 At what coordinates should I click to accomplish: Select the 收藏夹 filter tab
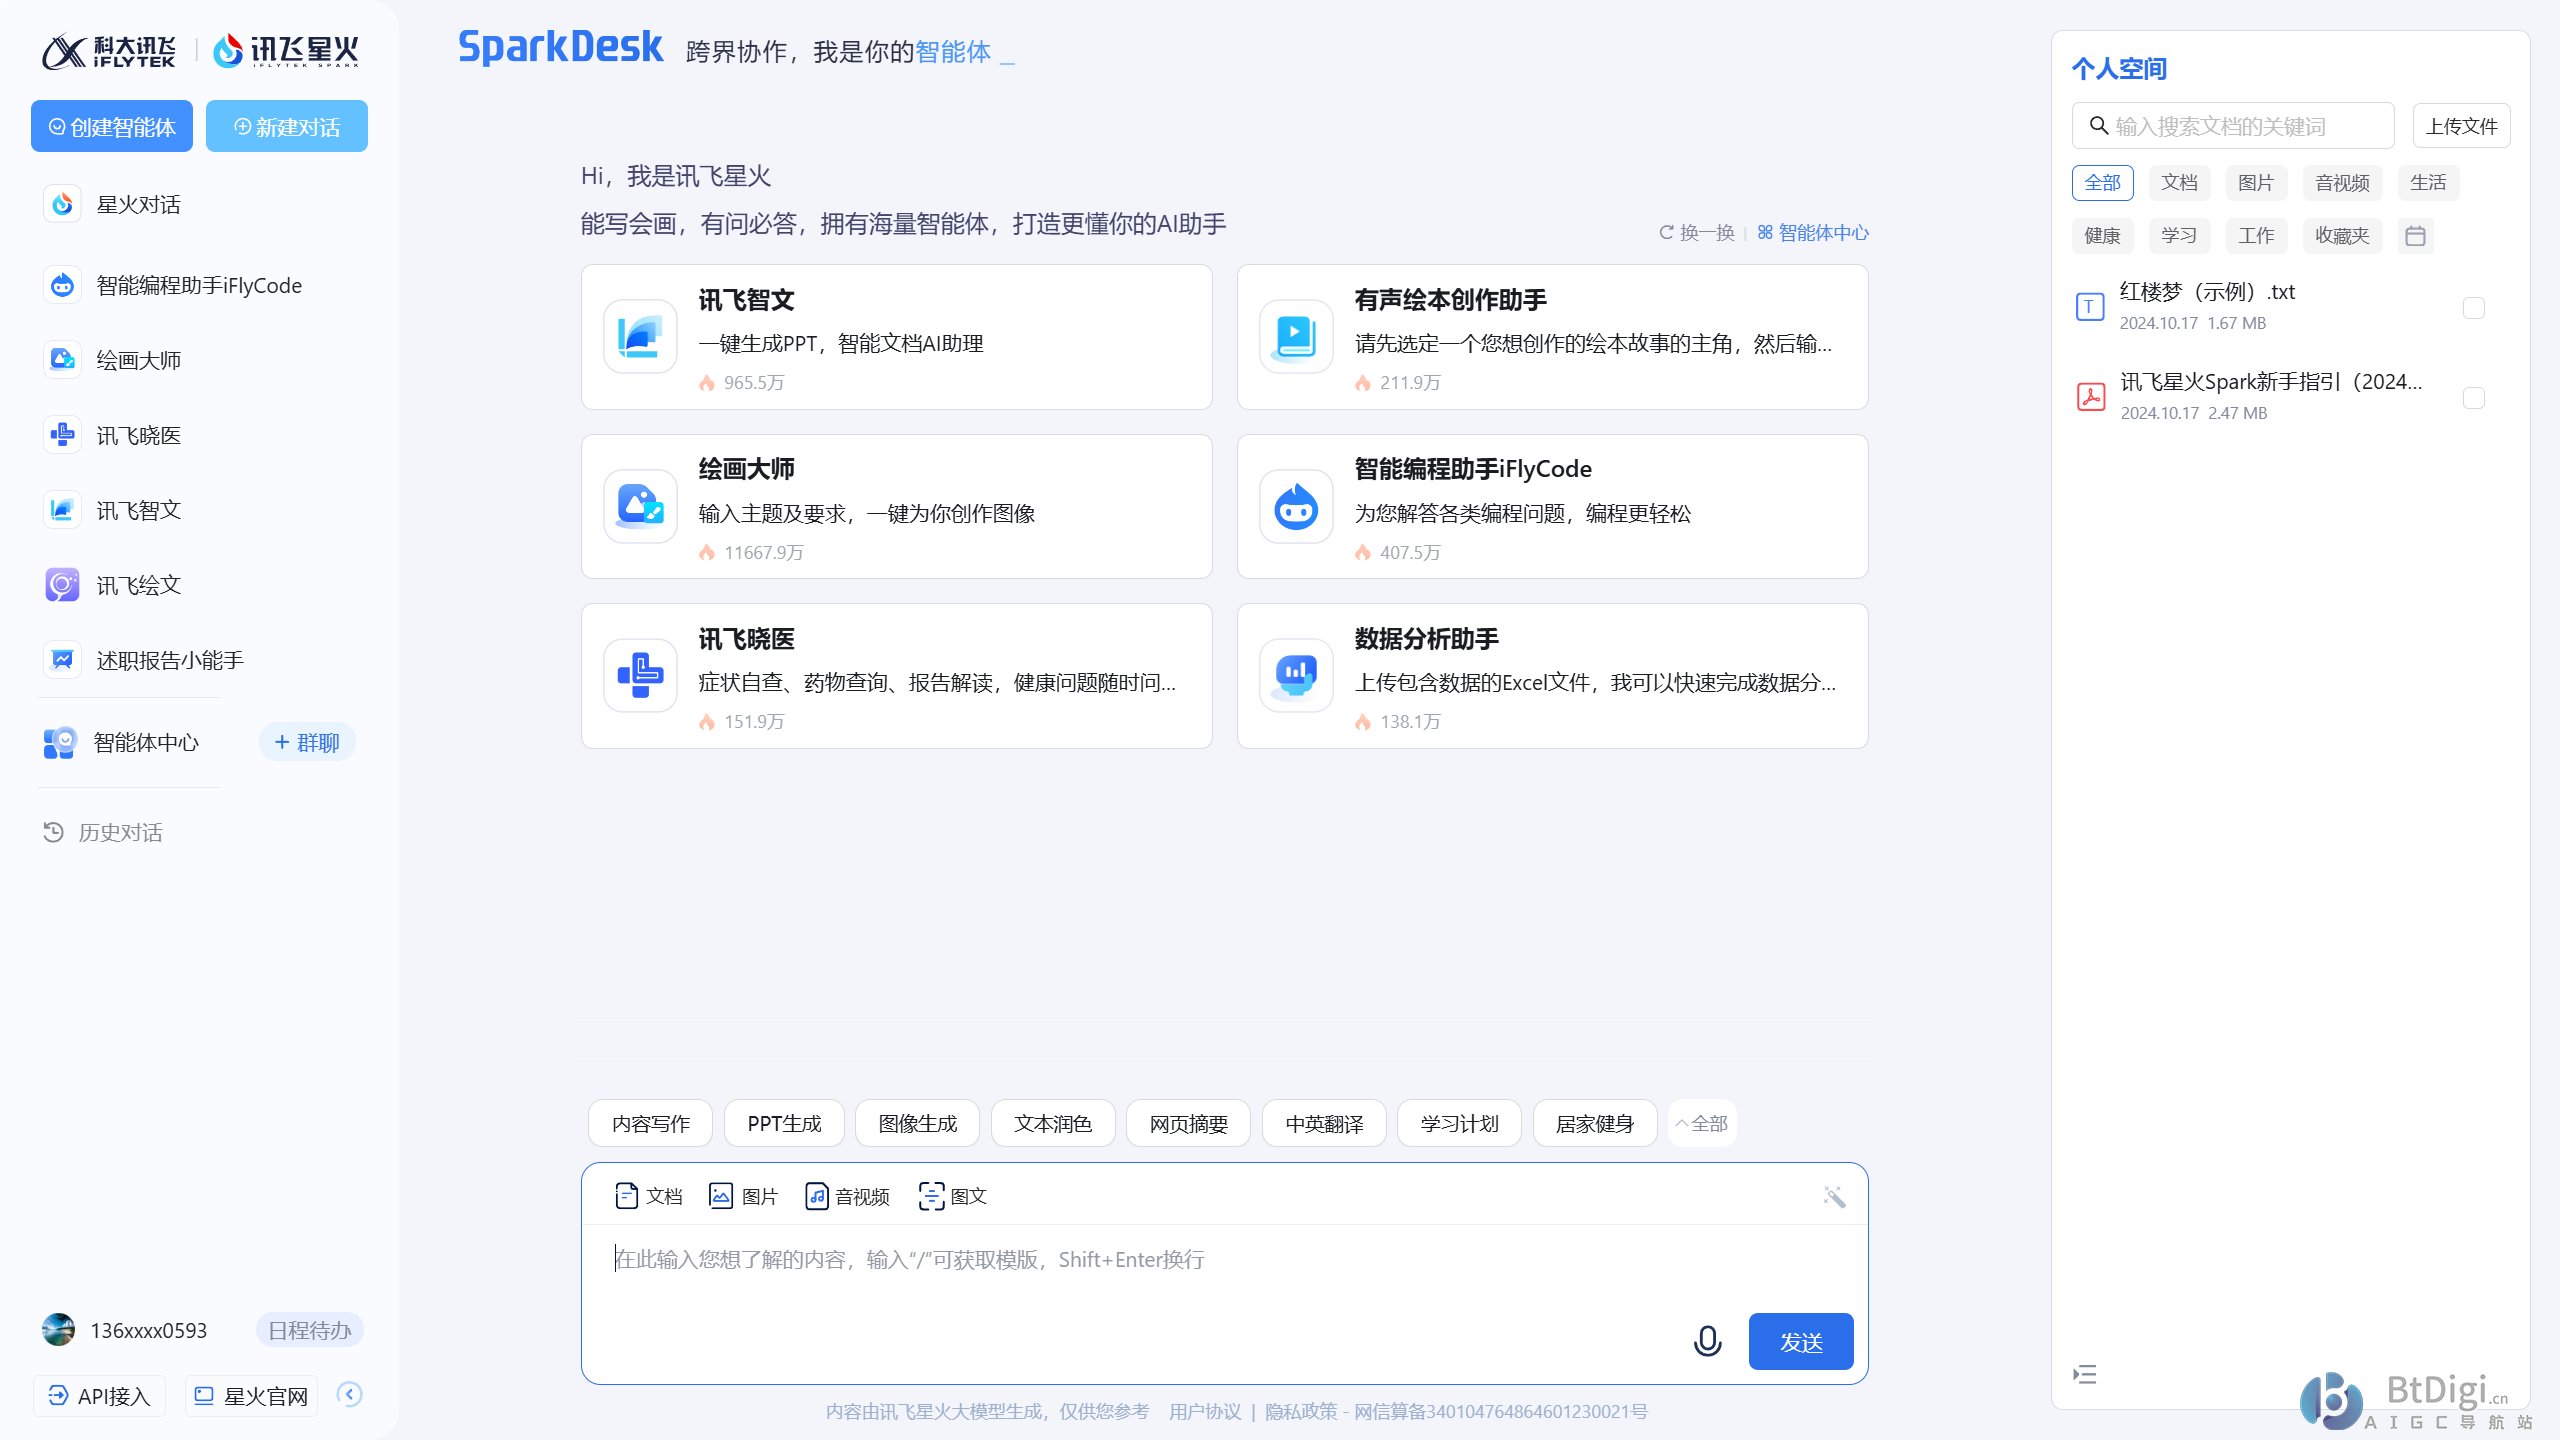2342,236
